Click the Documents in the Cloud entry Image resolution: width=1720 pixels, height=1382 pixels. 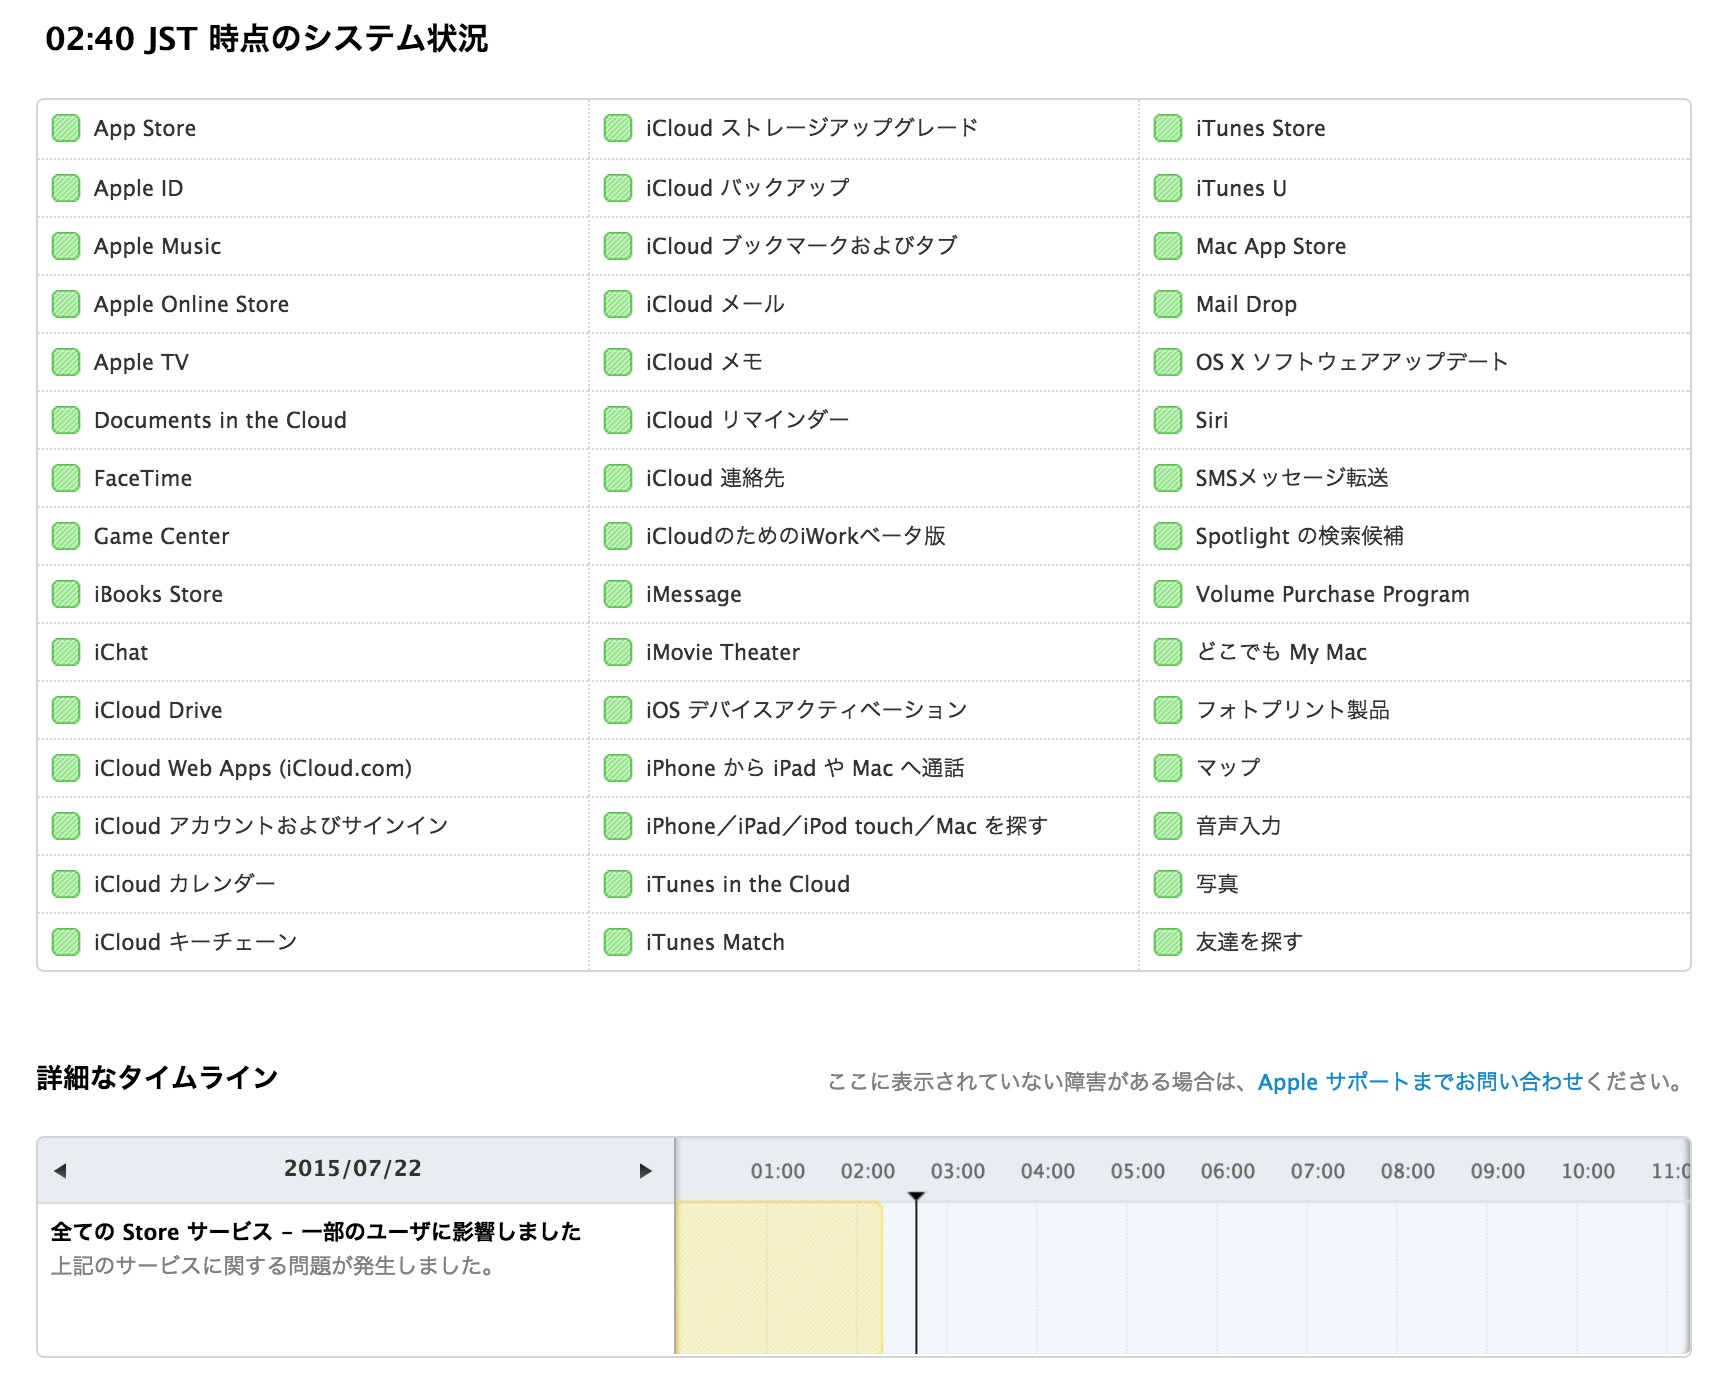tap(220, 420)
